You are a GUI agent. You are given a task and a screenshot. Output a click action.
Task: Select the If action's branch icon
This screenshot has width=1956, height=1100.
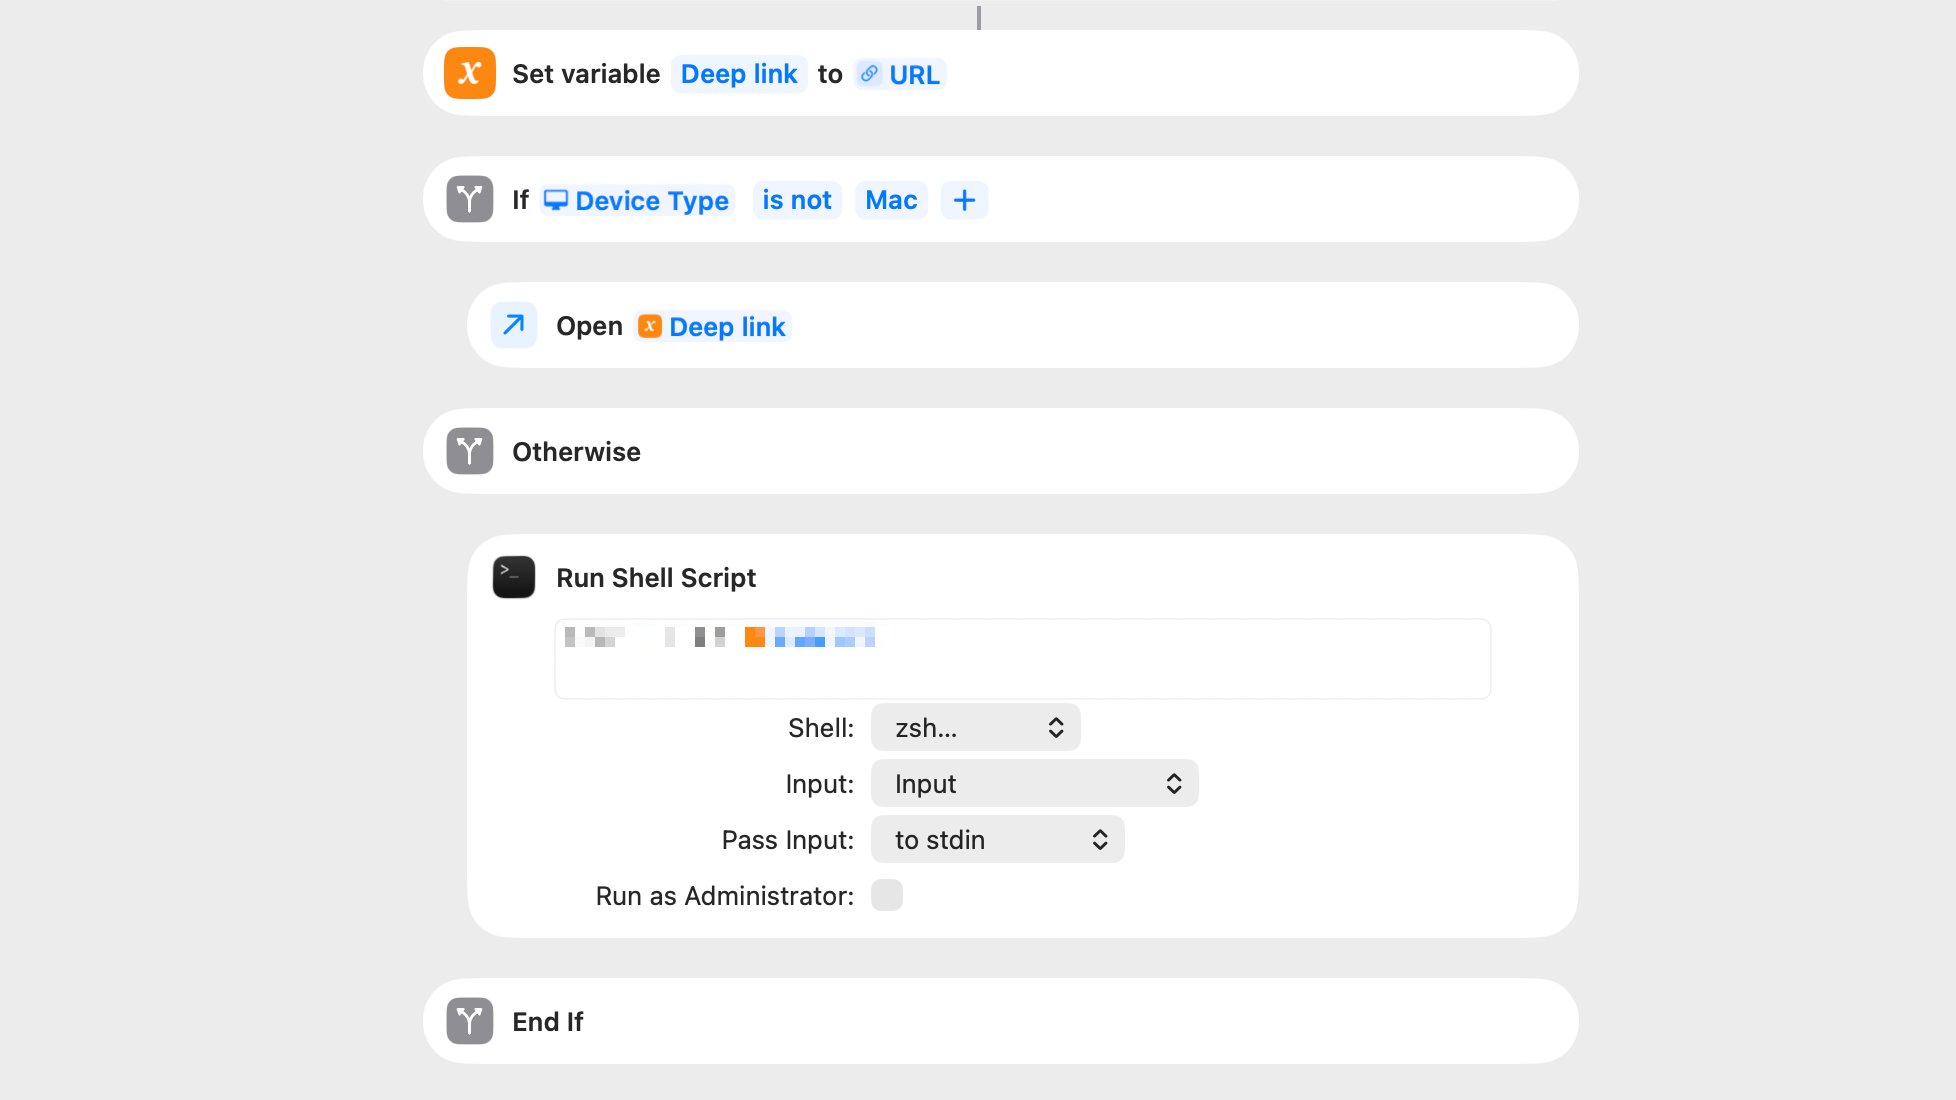[468, 199]
